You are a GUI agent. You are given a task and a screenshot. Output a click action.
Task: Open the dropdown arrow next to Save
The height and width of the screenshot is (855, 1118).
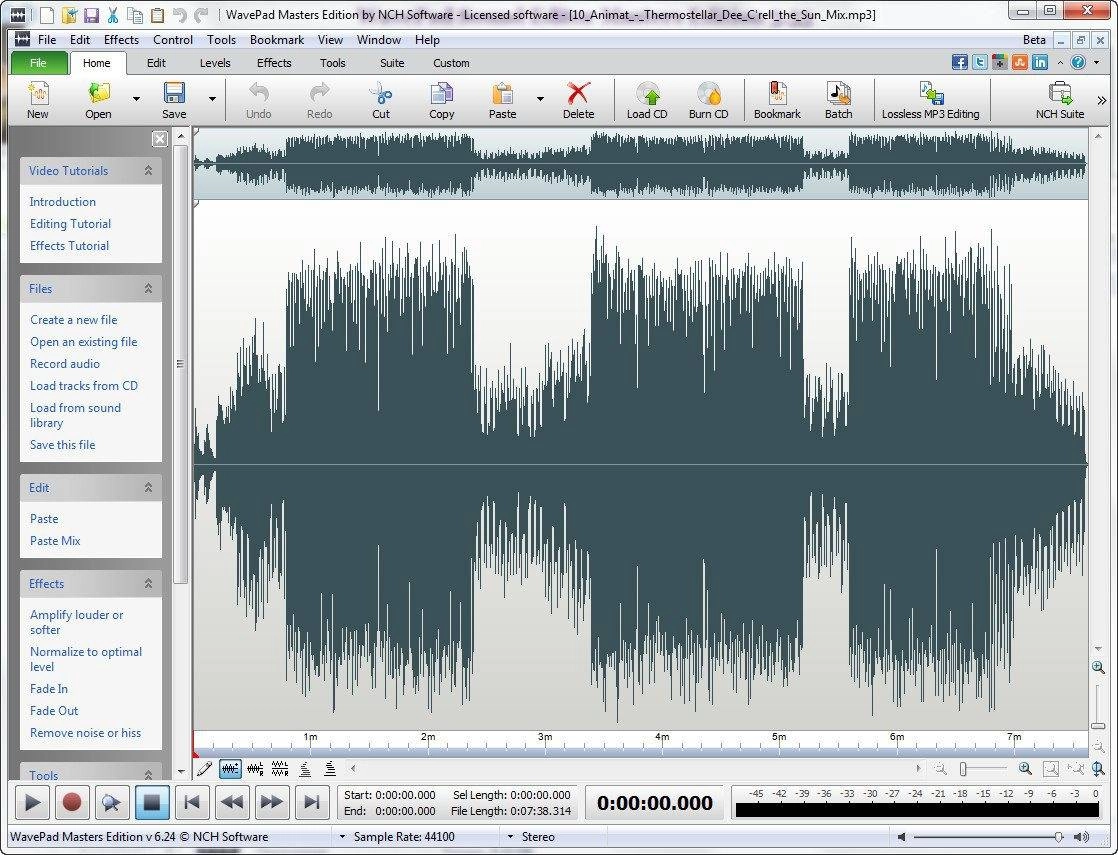click(212, 99)
